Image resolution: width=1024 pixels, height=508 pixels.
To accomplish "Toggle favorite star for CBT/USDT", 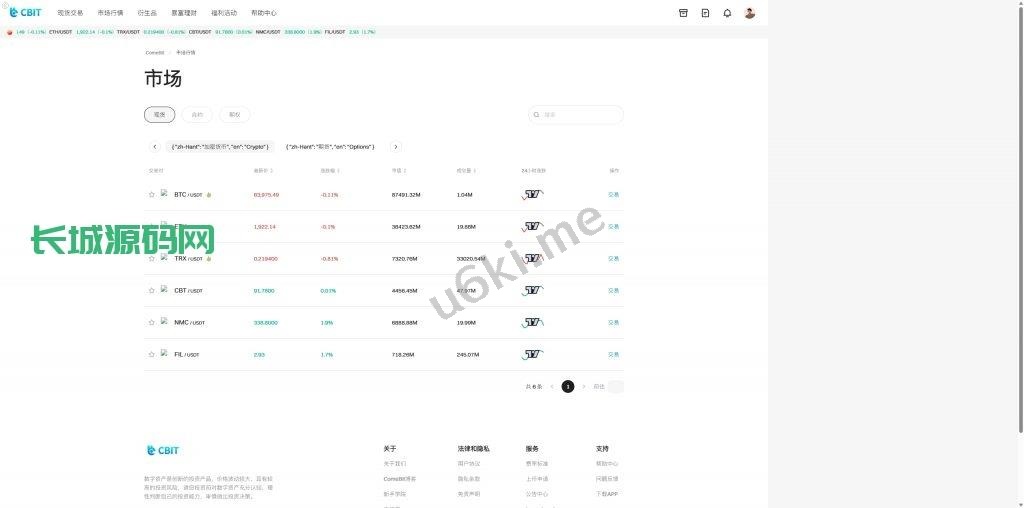I will 152,291.
